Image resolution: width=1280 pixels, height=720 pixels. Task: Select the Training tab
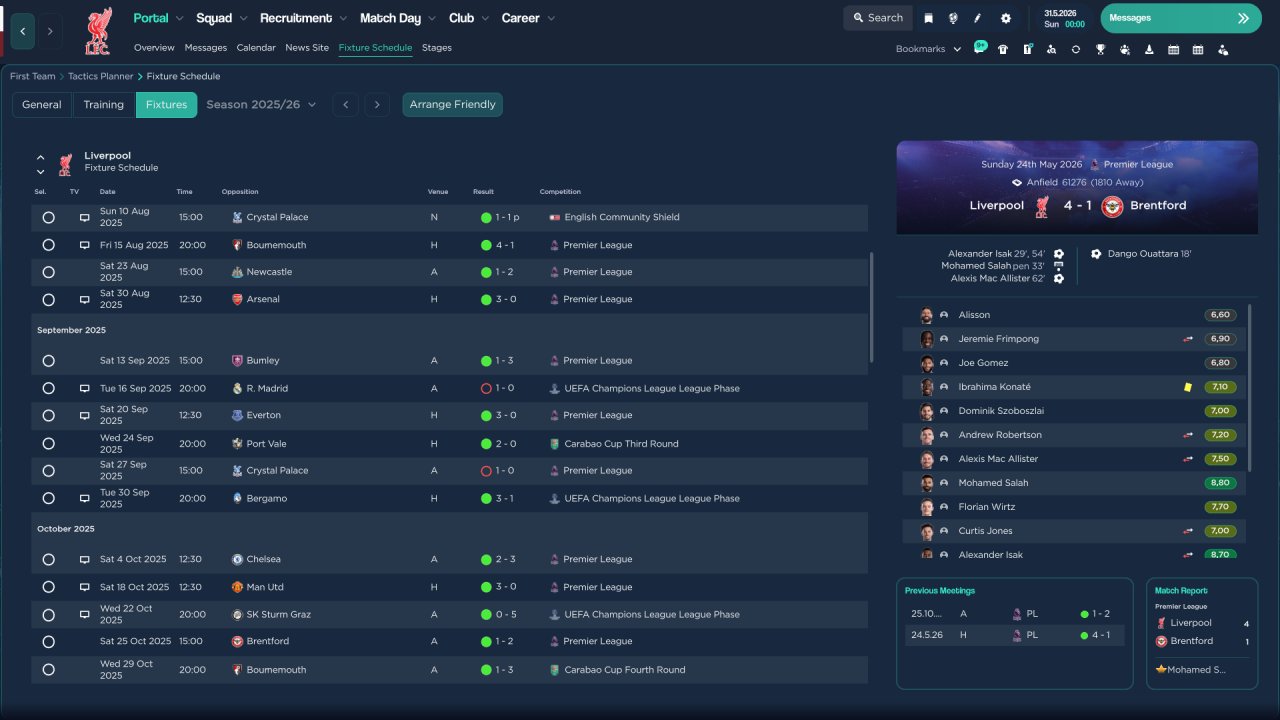click(x=104, y=105)
